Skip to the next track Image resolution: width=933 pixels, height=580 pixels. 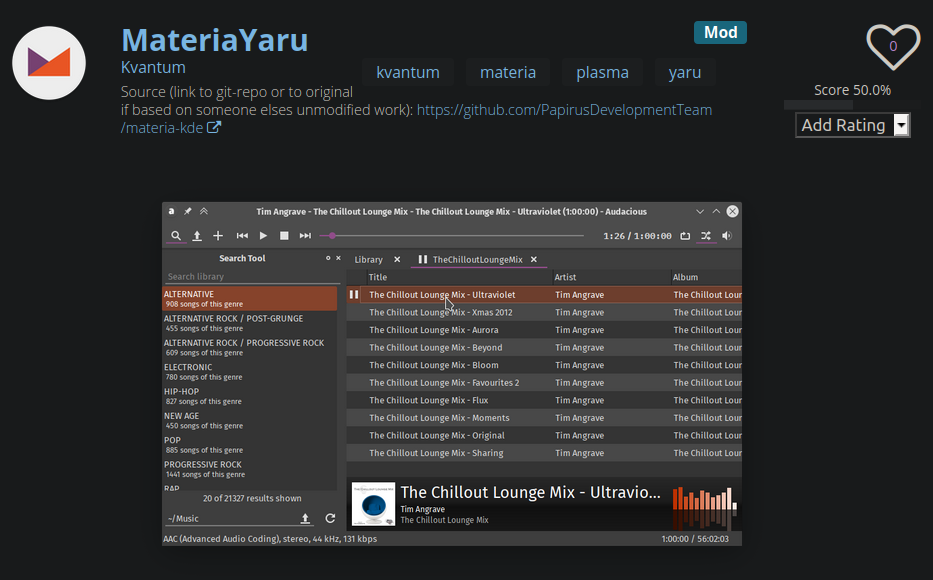(305, 236)
